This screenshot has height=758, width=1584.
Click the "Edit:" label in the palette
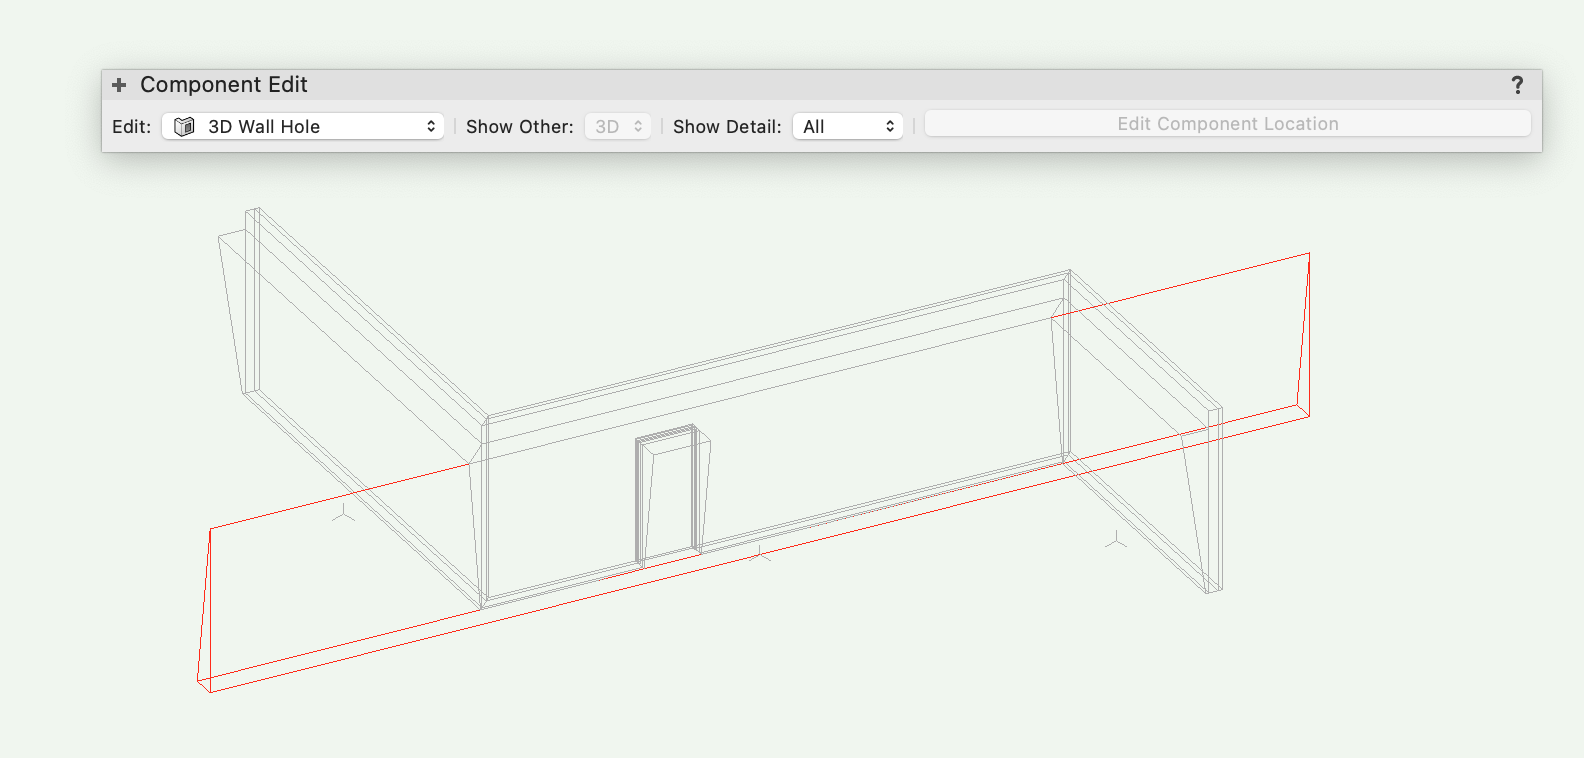coord(131,127)
